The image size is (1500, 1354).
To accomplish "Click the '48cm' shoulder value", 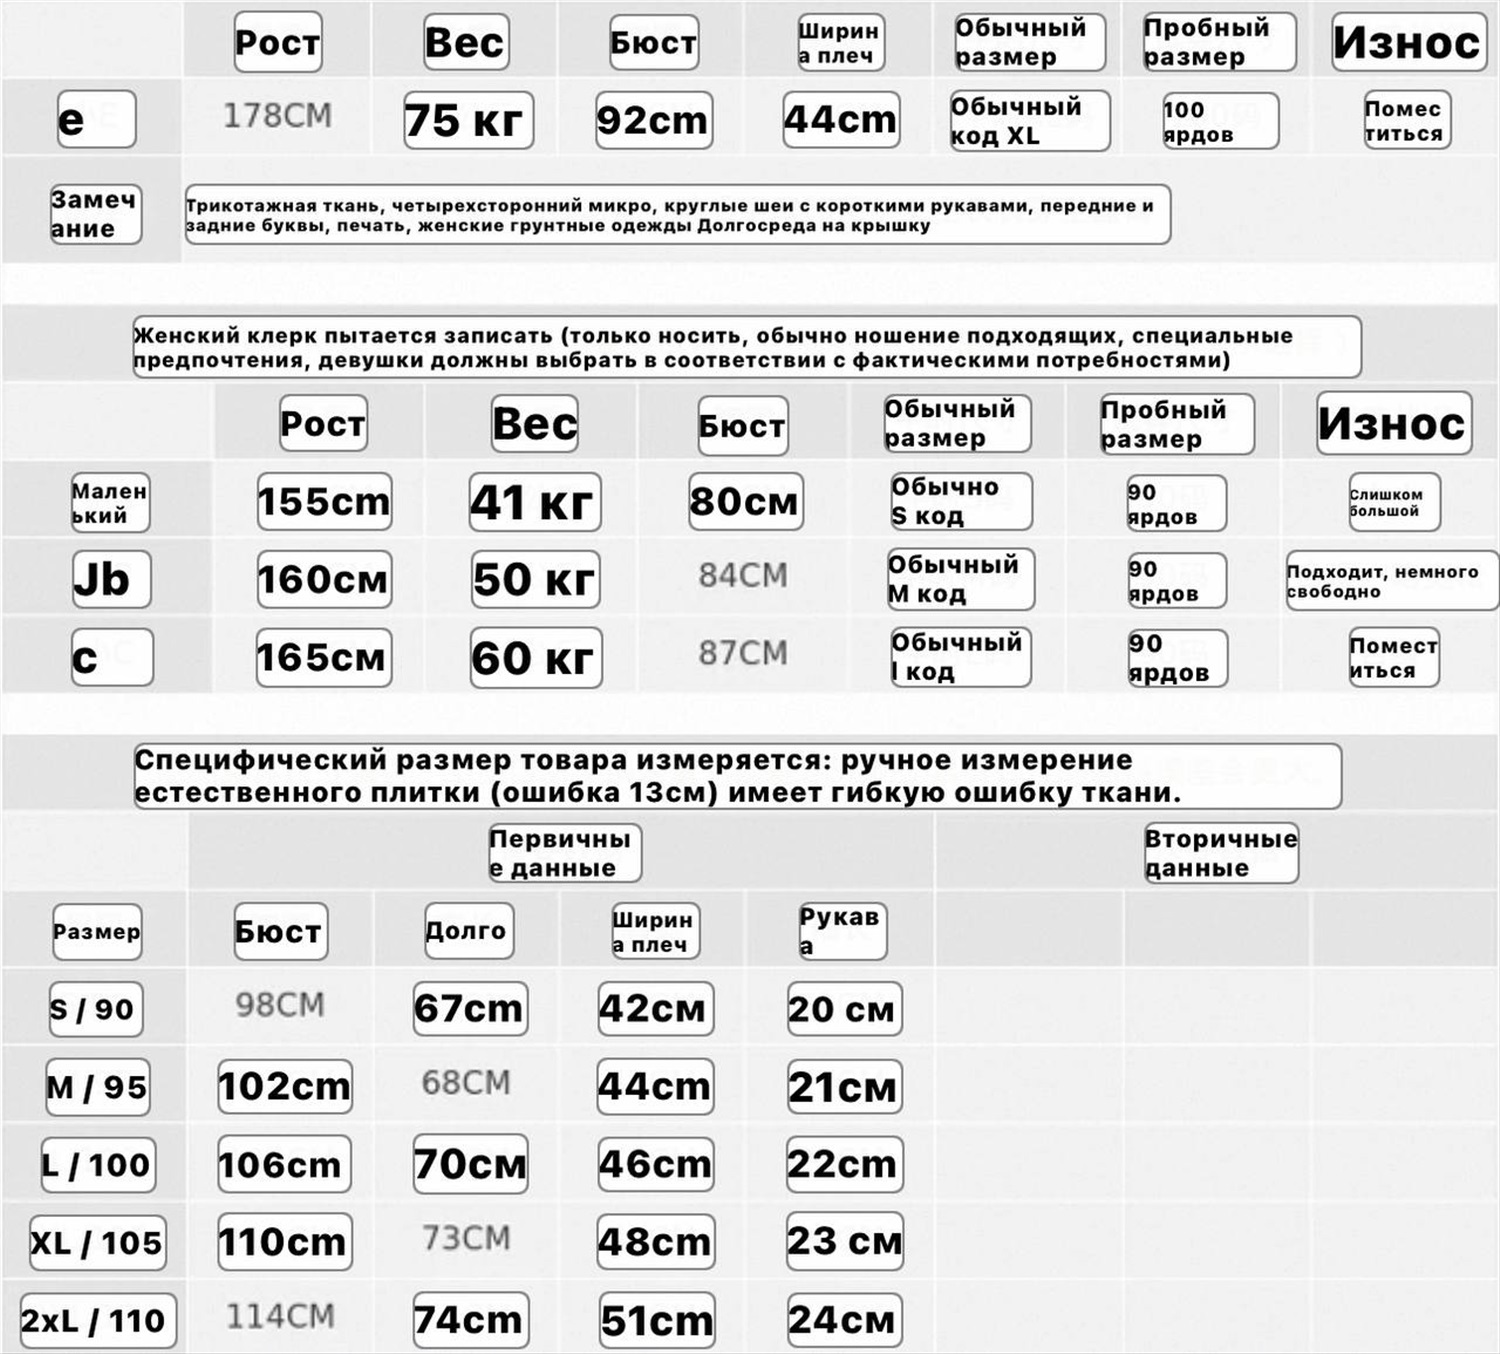I will tap(656, 1242).
